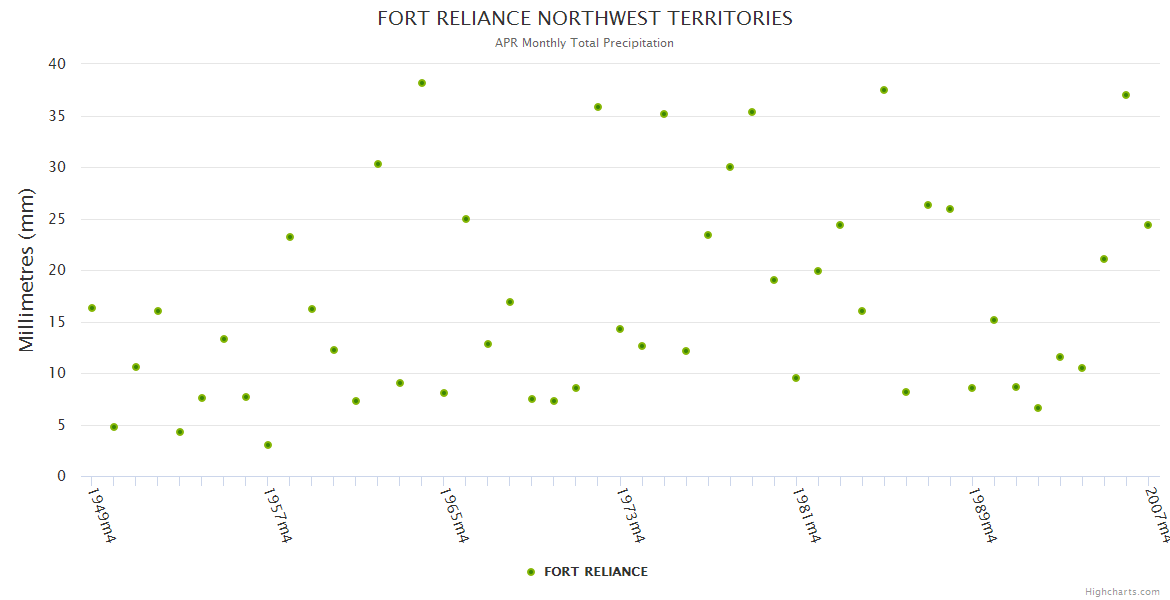Image resolution: width=1170 pixels, height=600 pixels.
Task: Click the 0 label on the y-axis
Action: [61, 477]
